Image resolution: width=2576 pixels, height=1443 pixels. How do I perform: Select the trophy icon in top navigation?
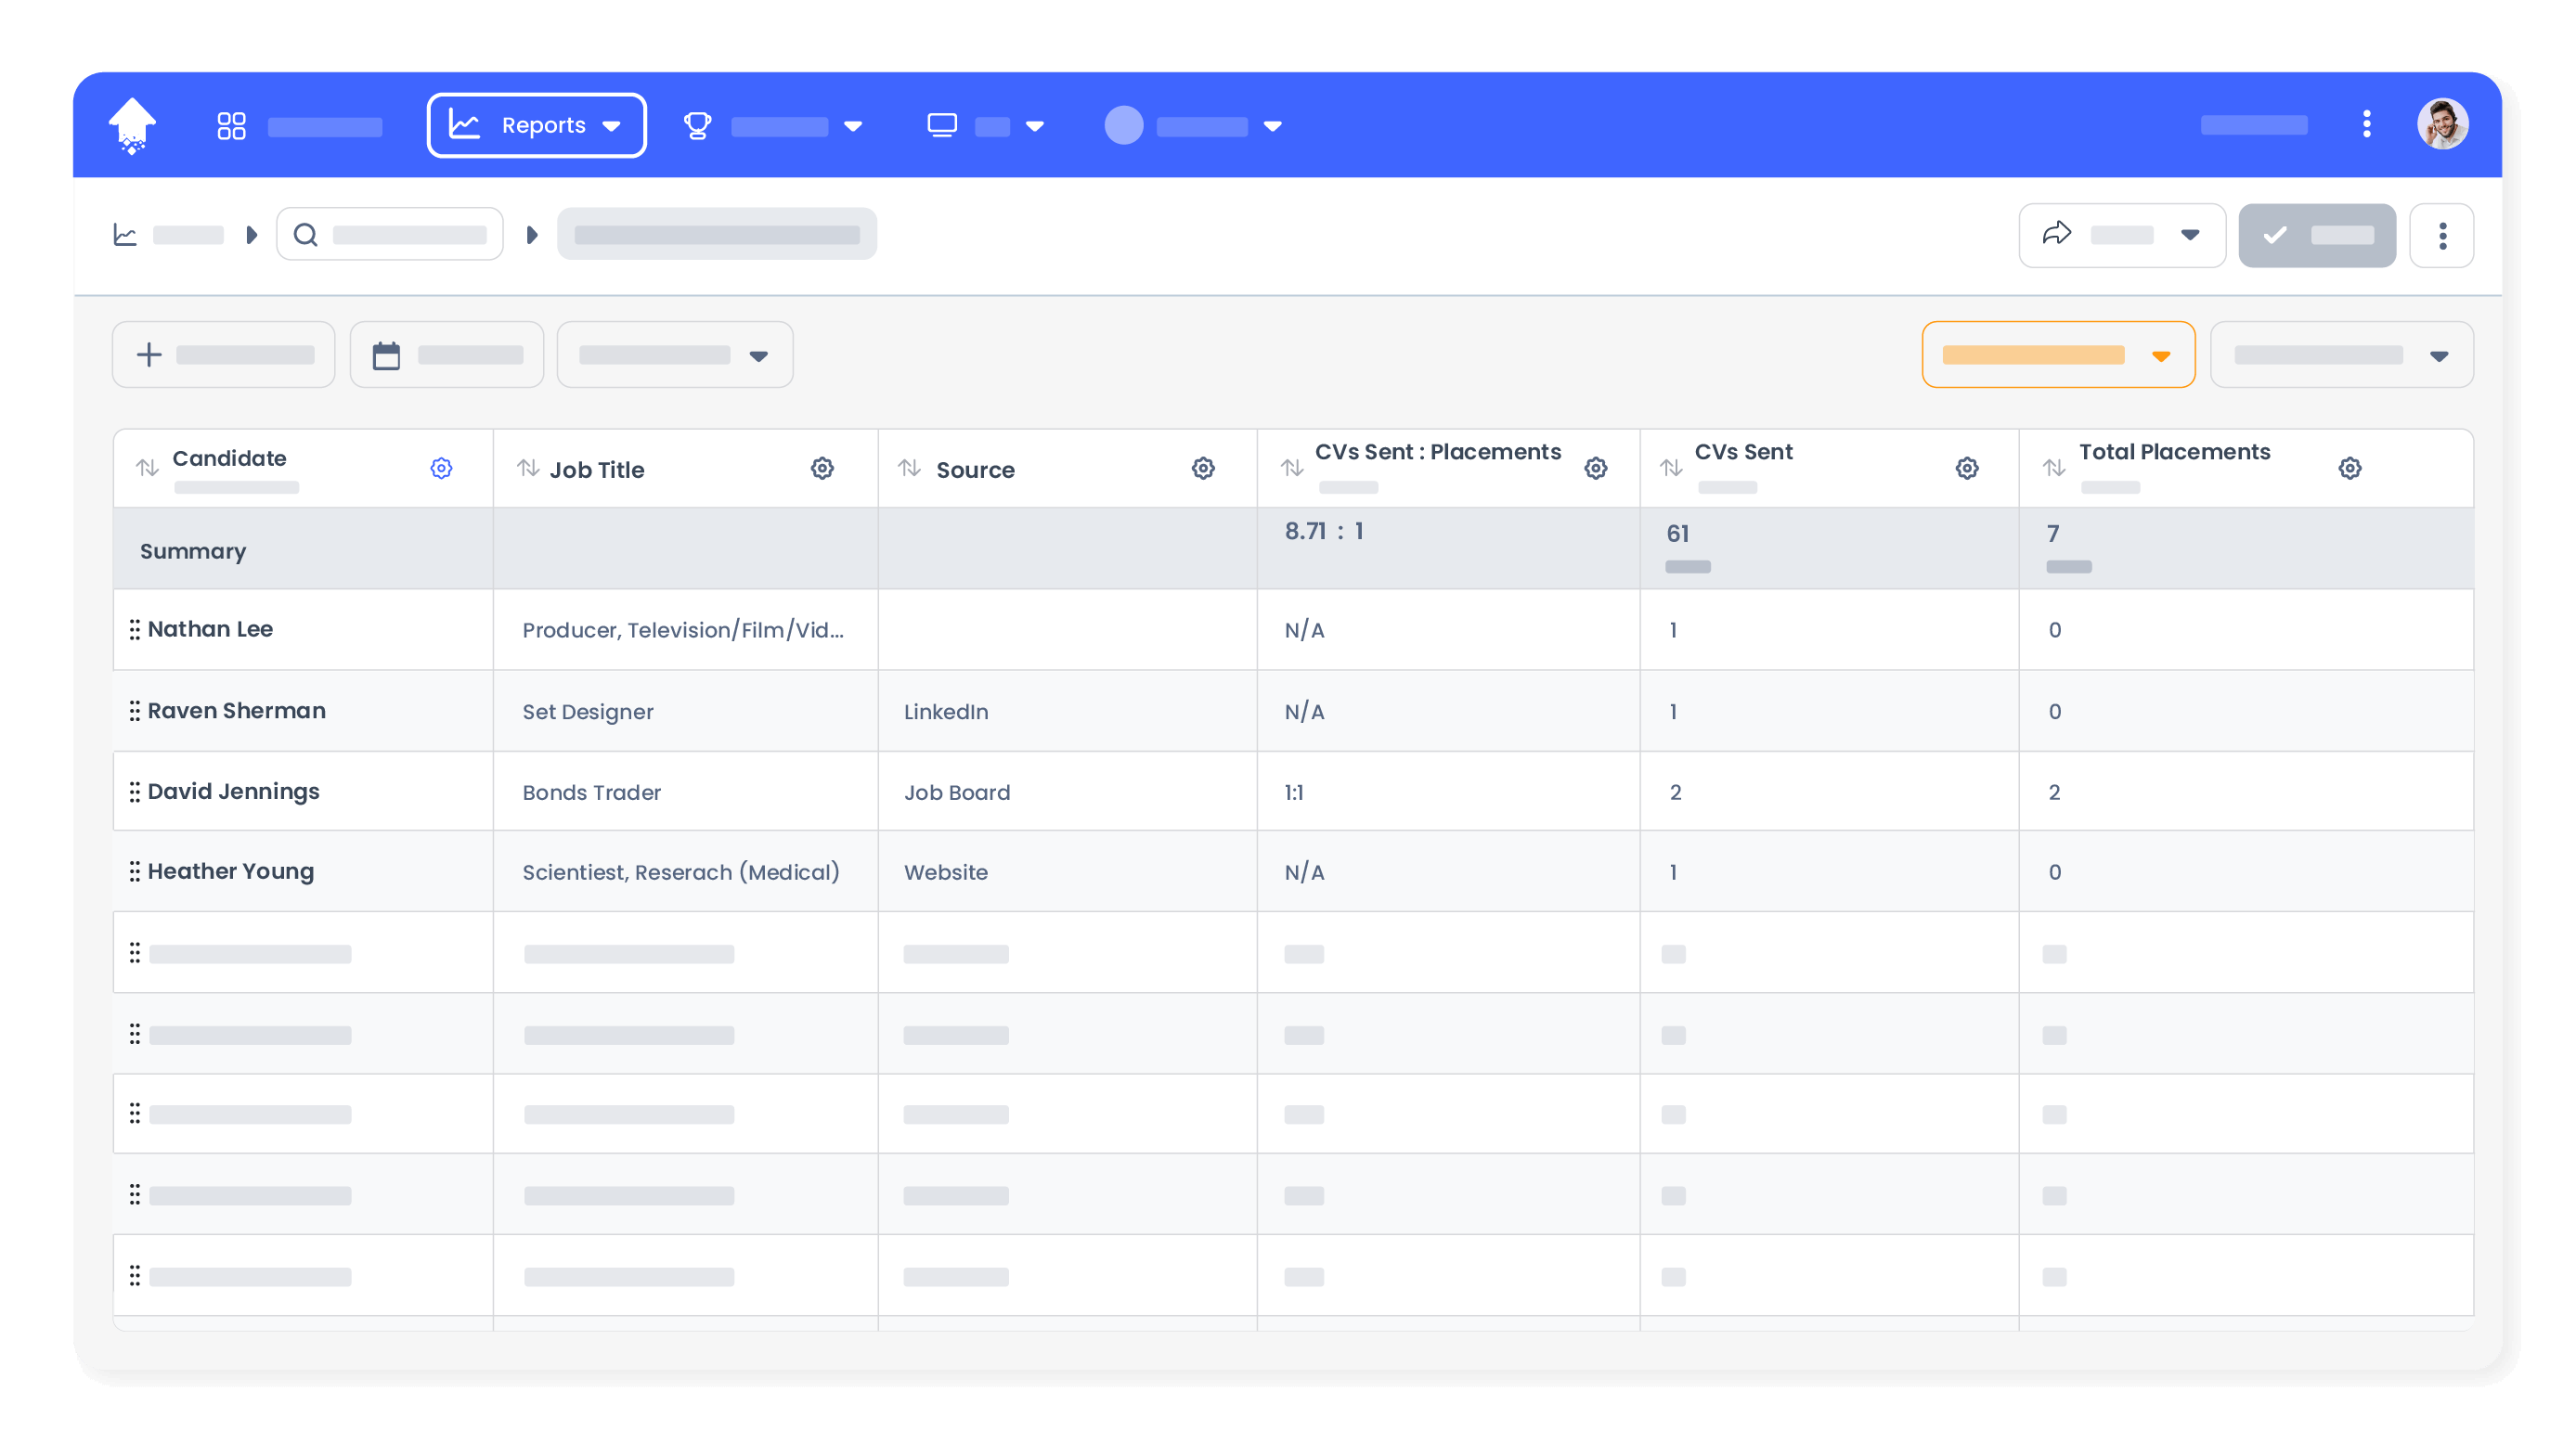697,124
